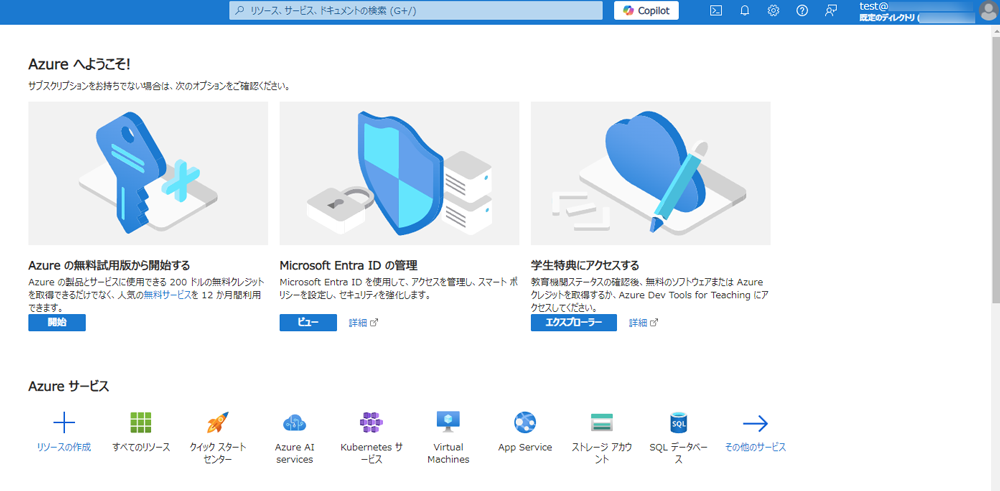
Task: Open すべてのリソース green grid icon
Action: (x=141, y=422)
